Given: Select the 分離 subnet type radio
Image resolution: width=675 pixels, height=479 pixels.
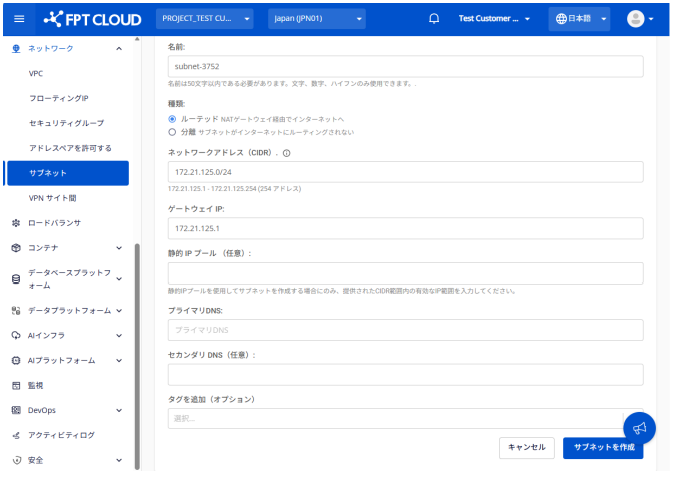Looking at the screenshot, I should pyautogui.click(x=173, y=131).
